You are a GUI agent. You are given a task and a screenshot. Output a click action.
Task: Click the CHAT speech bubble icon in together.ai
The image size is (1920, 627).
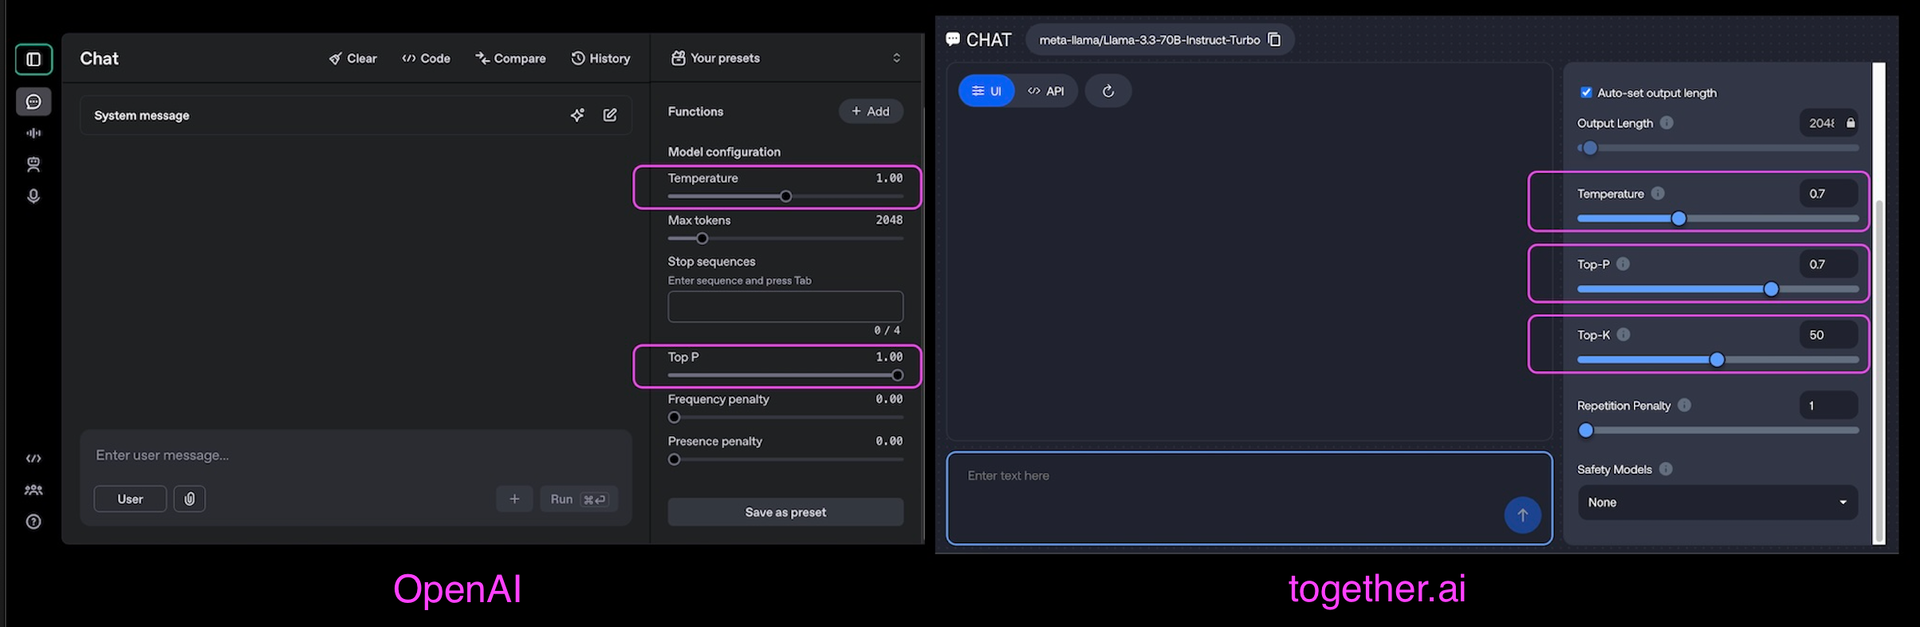[953, 40]
